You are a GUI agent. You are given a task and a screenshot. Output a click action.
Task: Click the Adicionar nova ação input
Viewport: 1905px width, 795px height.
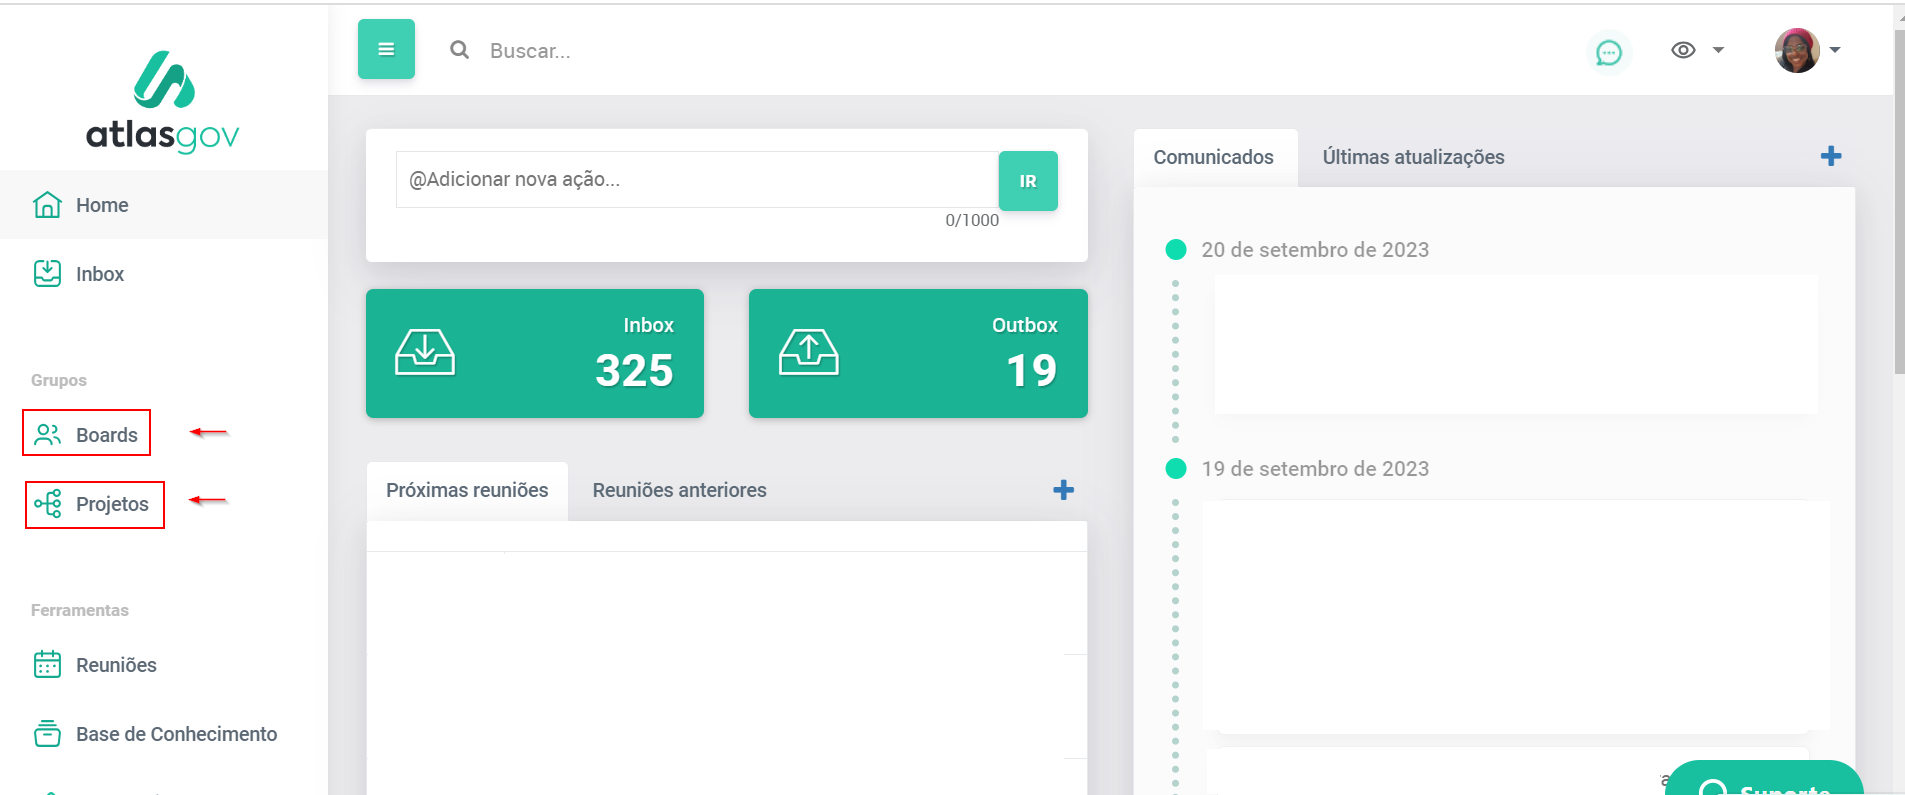click(x=698, y=179)
